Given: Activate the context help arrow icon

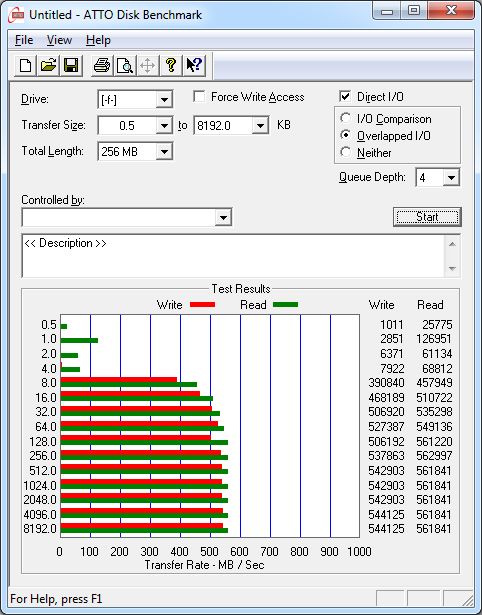Looking at the screenshot, I should coord(194,65).
